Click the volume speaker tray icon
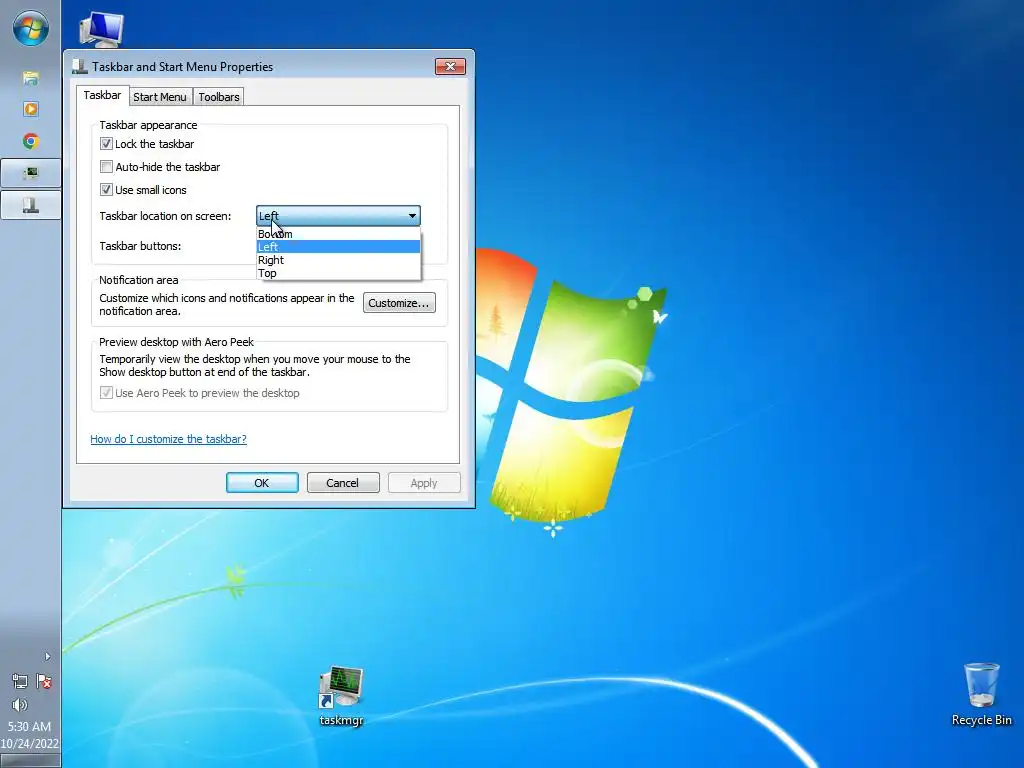 [x=20, y=705]
